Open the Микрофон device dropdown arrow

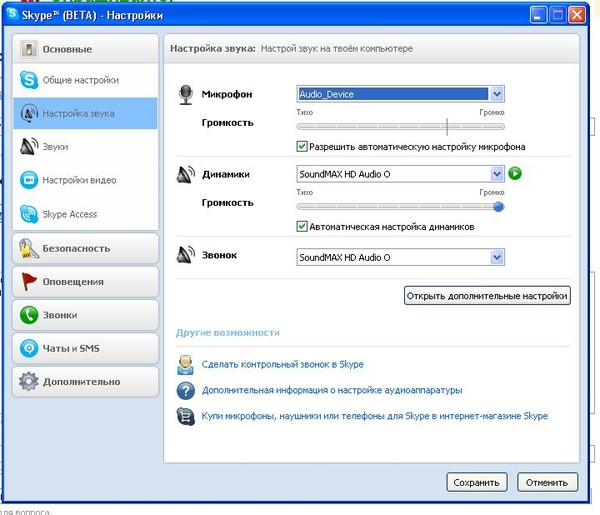[497, 94]
